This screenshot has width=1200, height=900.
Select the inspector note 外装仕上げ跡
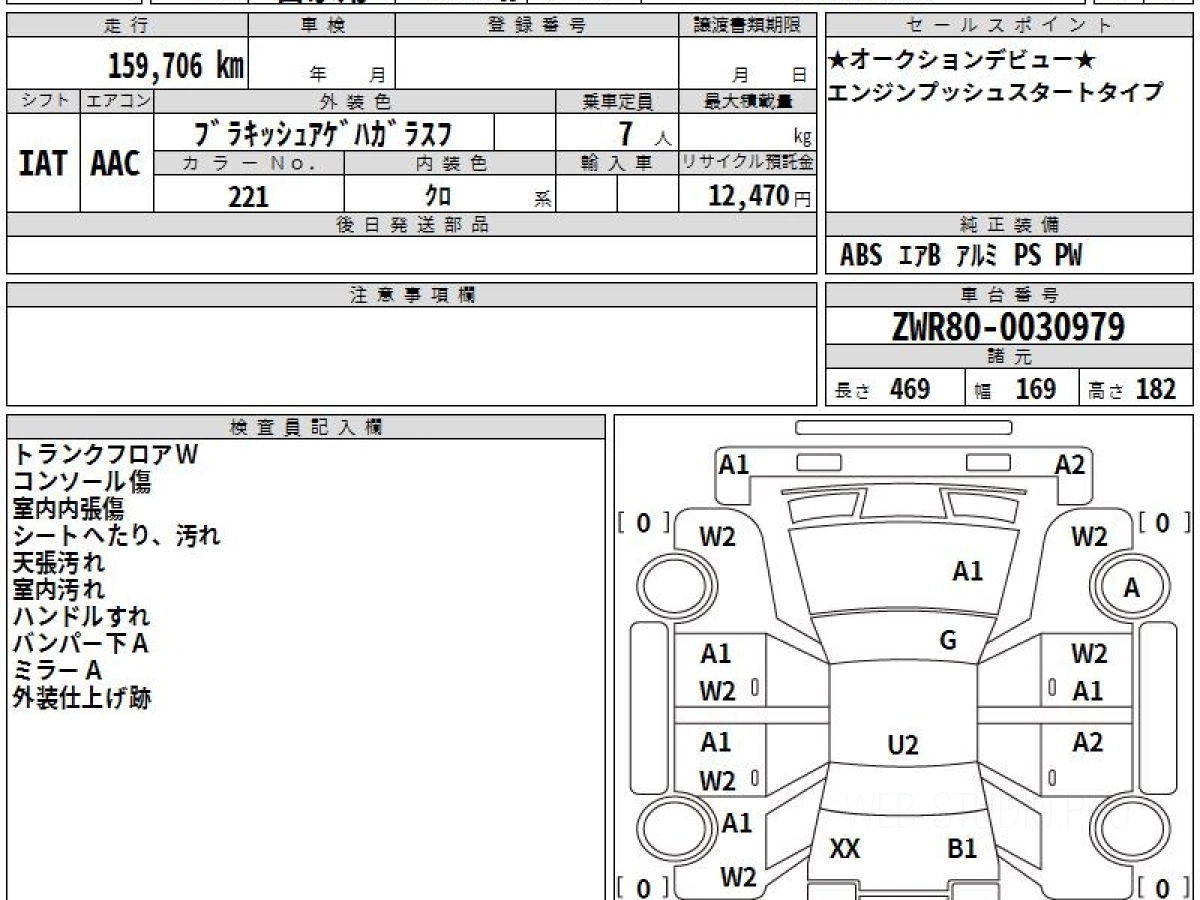pyautogui.click(x=82, y=697)
